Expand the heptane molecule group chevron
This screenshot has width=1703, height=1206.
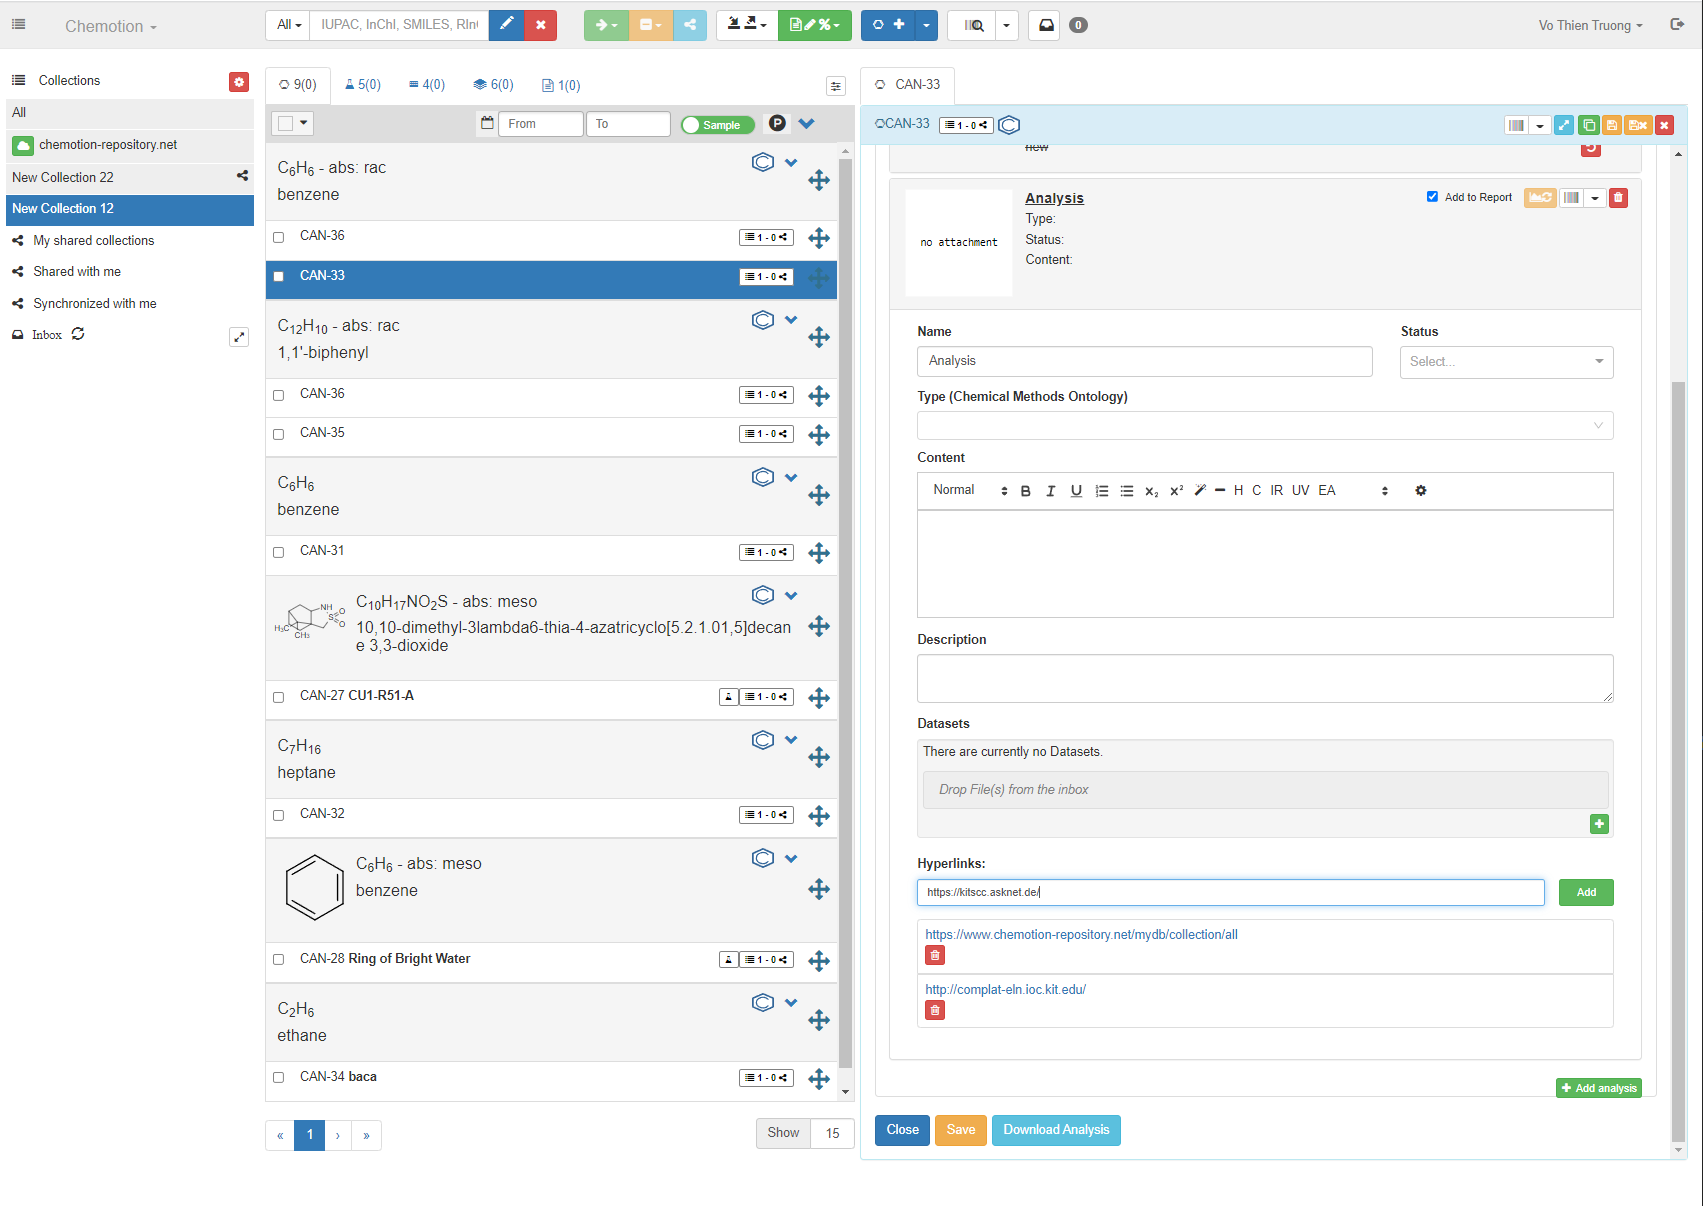pyautogui.click(x=791, y=740)
